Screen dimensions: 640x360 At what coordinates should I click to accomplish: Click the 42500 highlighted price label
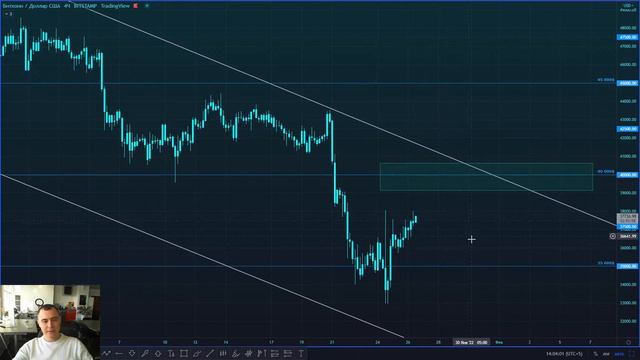point(627,129)
